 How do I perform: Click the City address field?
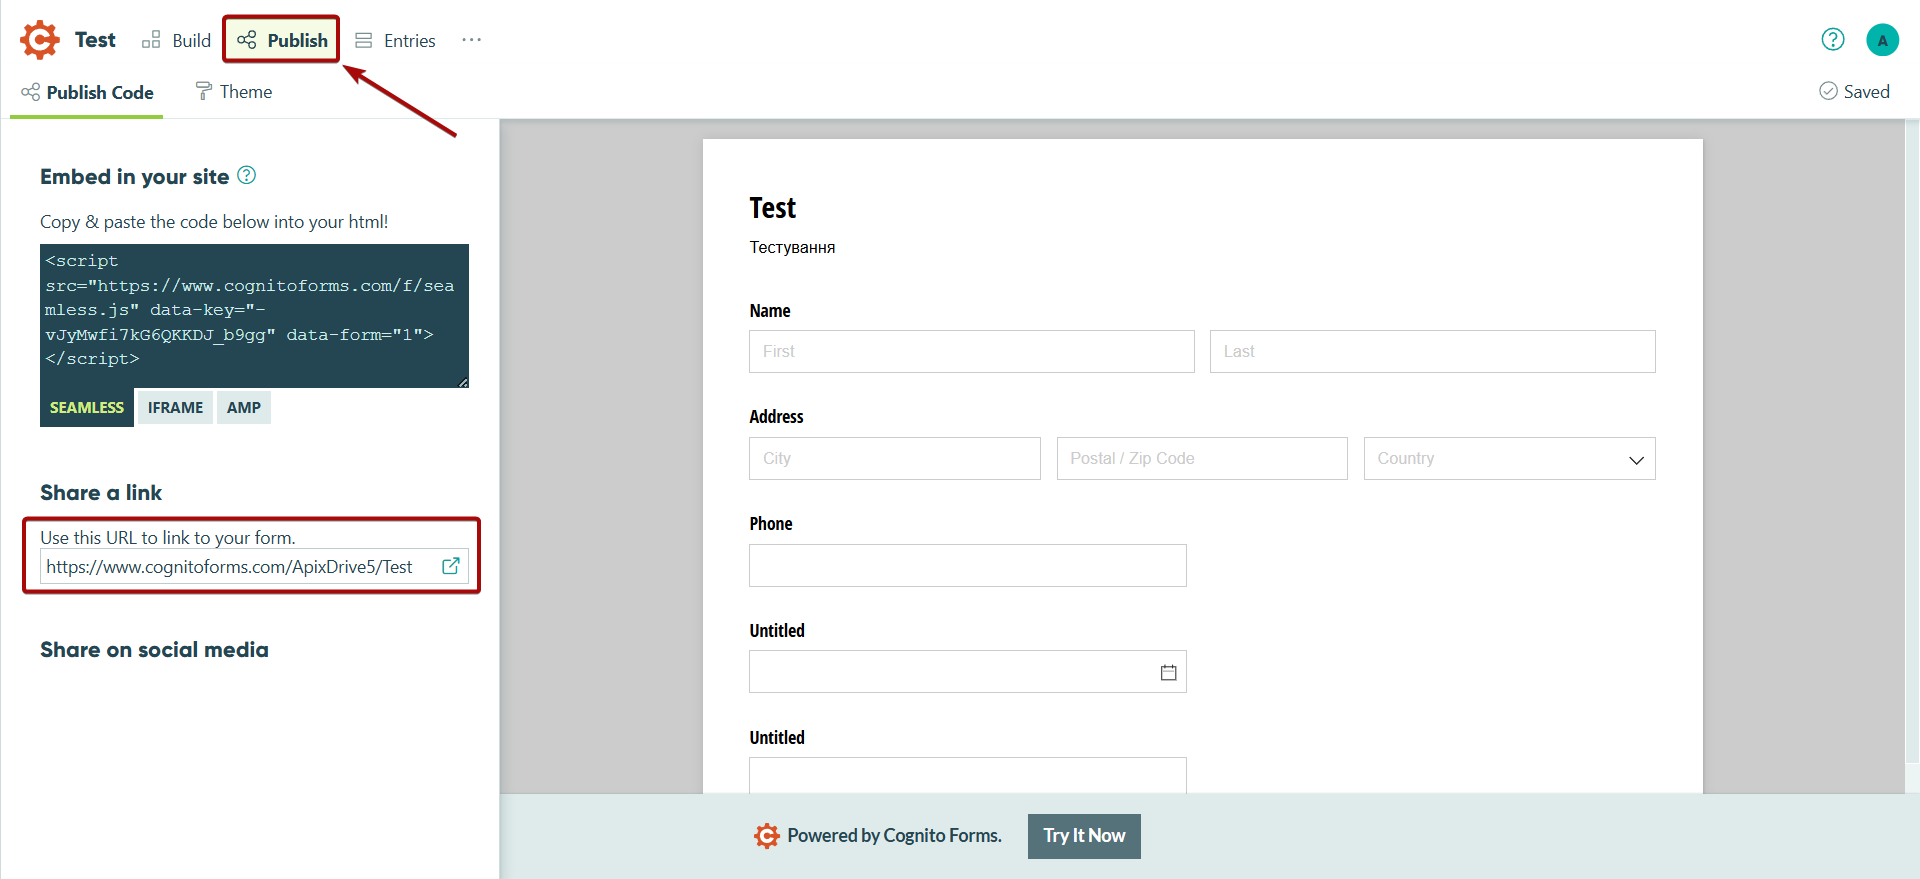point(894,458)
